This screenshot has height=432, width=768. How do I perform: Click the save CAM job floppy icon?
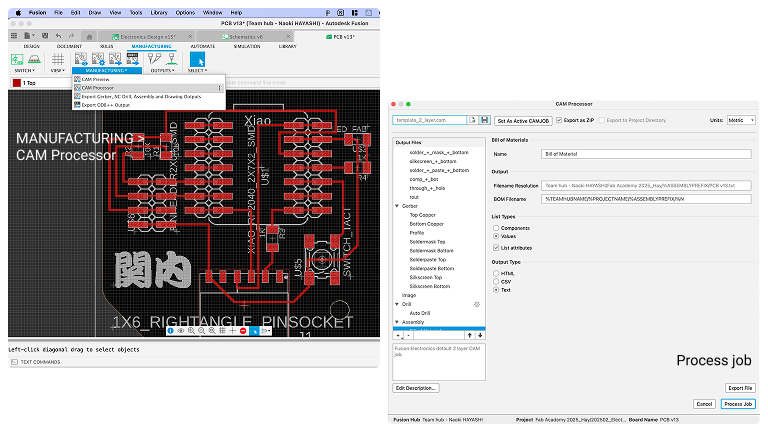point(485,120)
